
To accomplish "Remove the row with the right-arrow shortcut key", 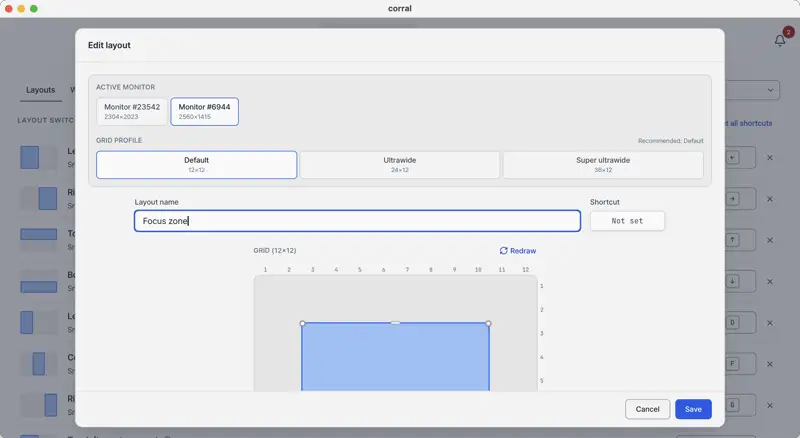I will [770, 199].
